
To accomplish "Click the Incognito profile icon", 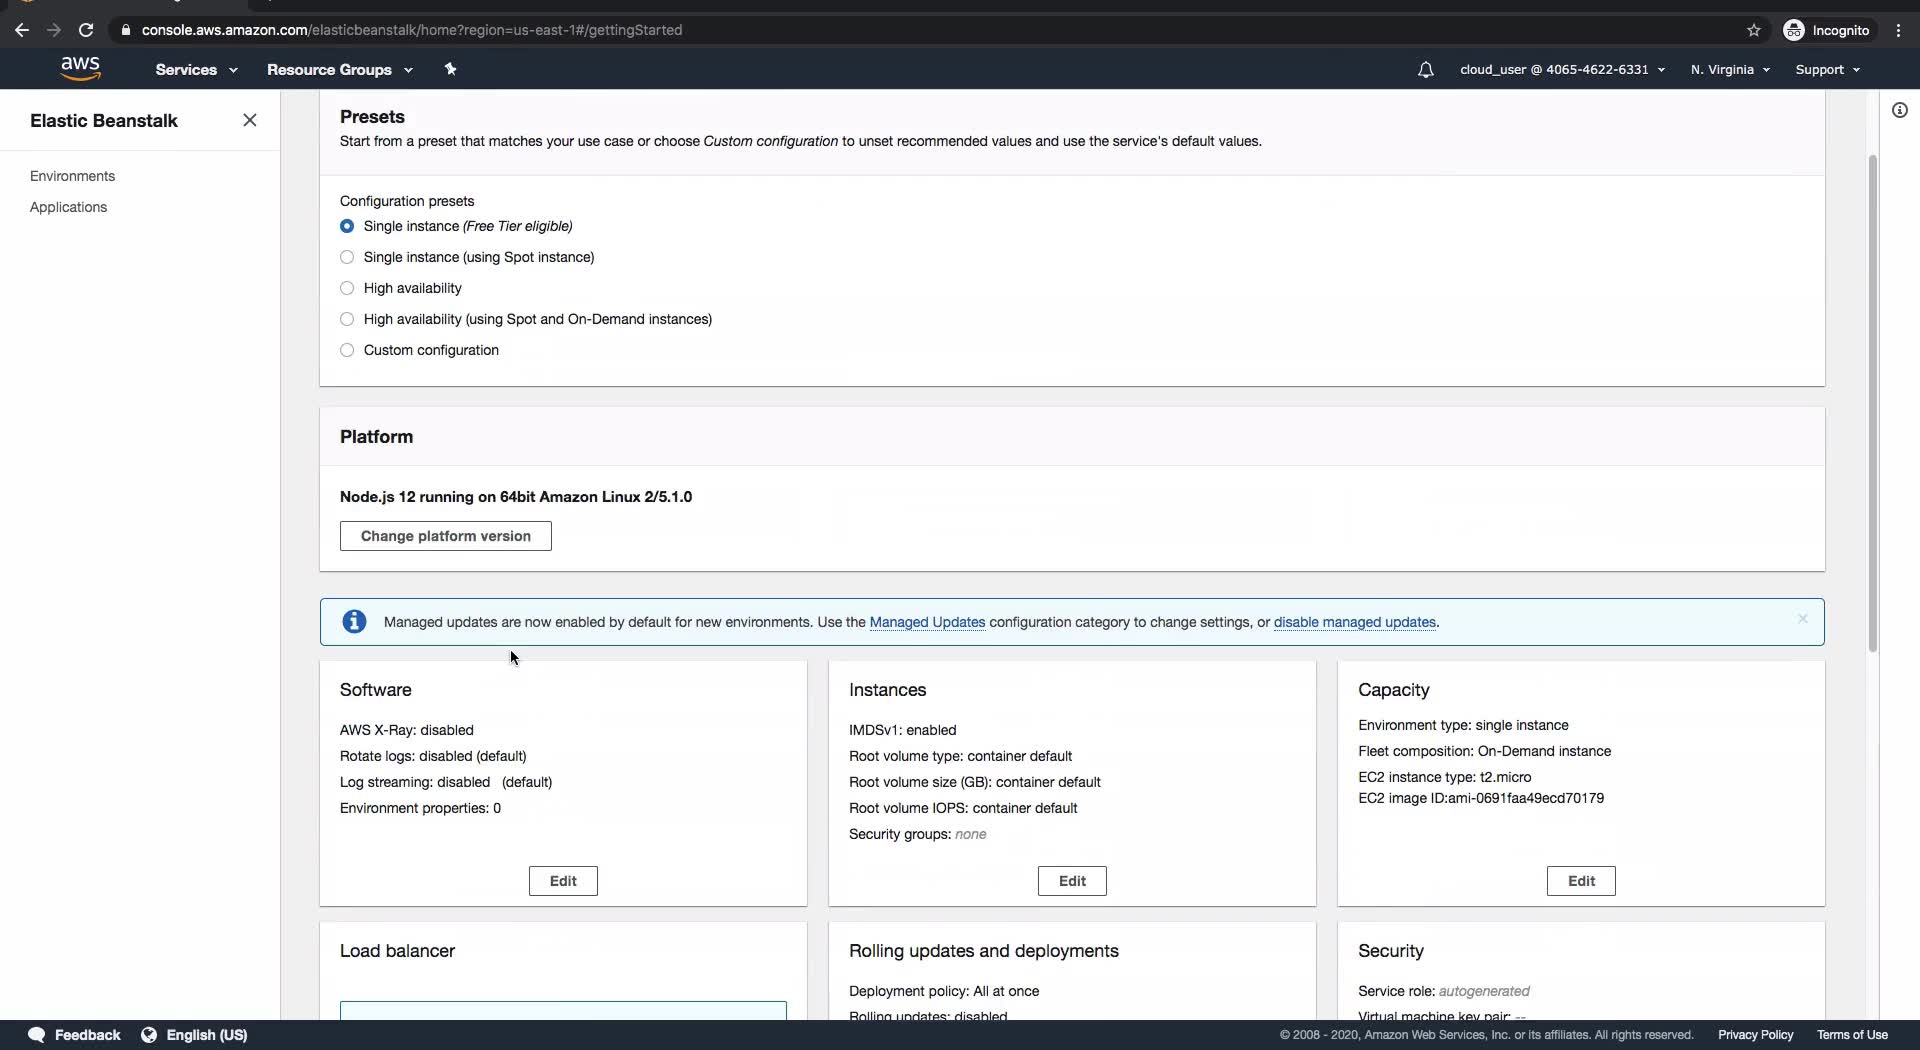I will pos(1794,30).
